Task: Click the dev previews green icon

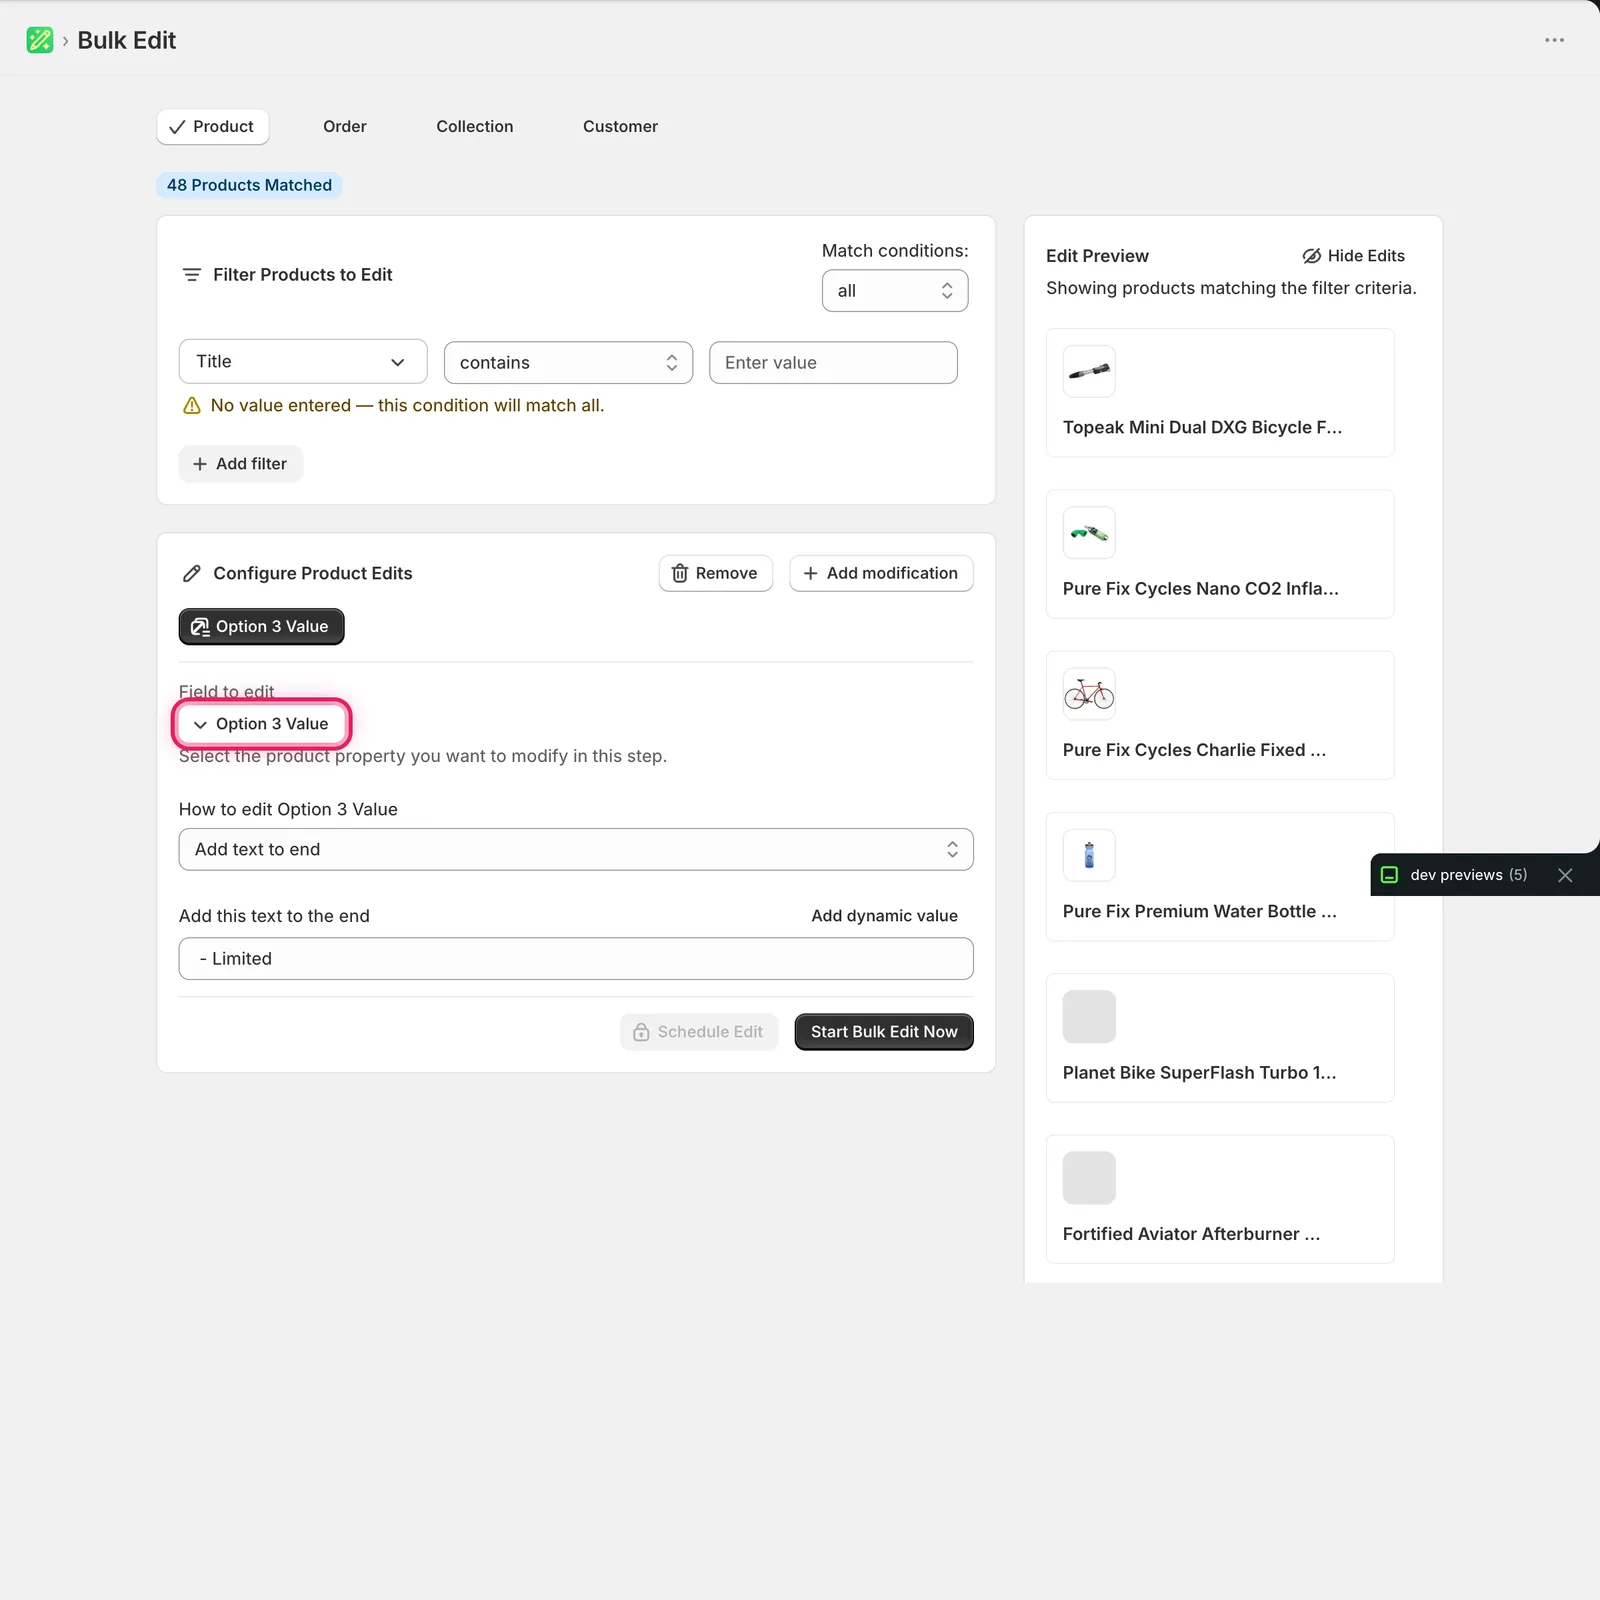Action: (1389, 875)
